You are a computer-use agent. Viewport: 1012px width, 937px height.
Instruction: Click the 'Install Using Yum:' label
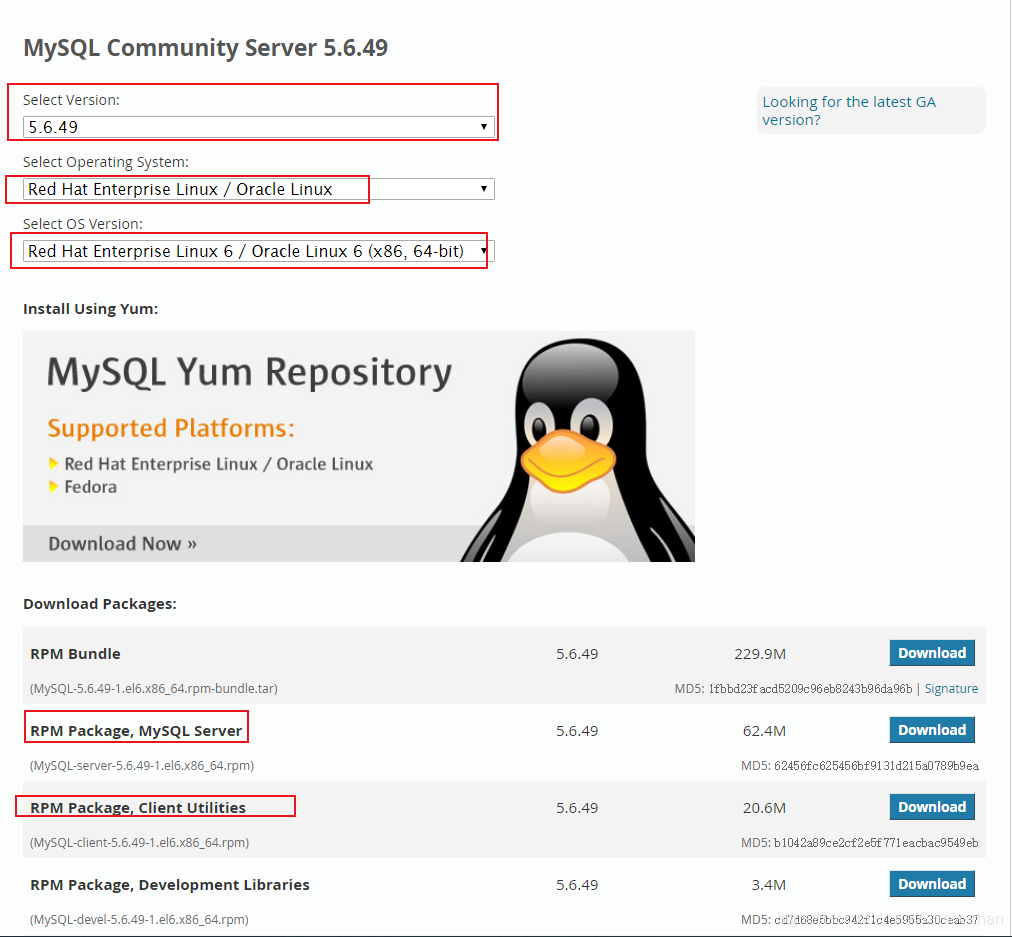click(x=90, y=308)
